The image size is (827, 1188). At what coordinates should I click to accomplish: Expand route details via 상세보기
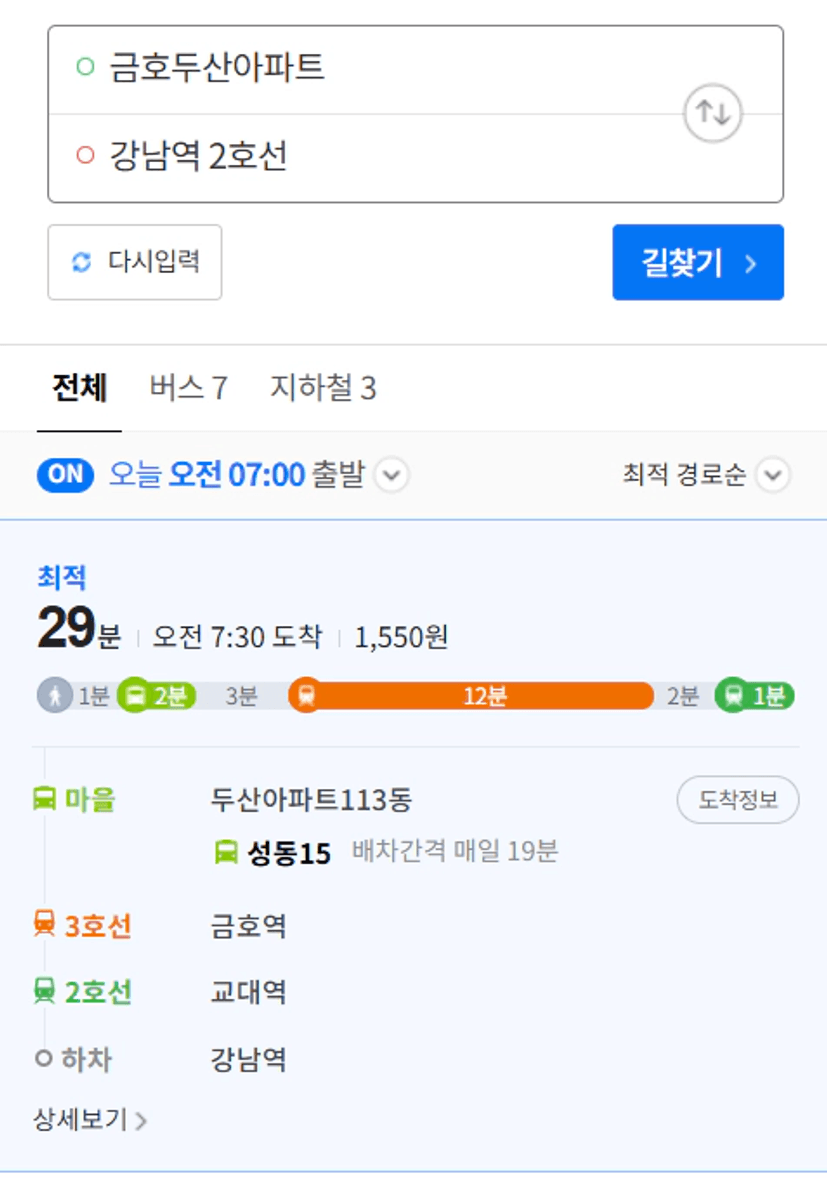pyautogui.click(x=89, y=1120)
